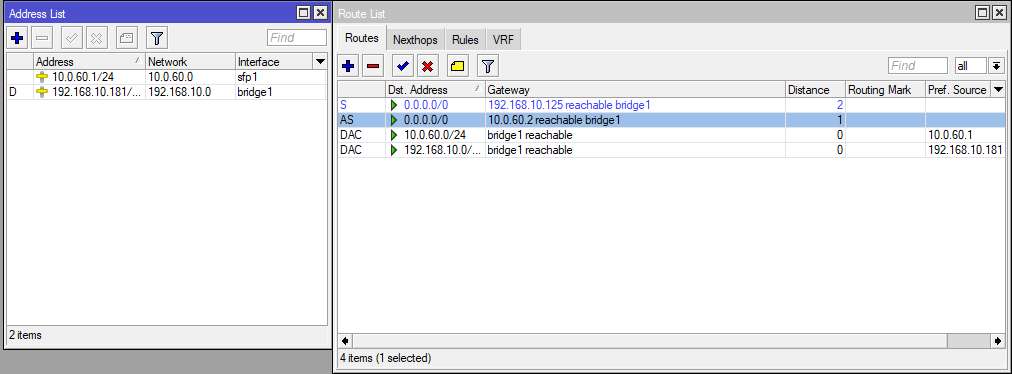Select active route via 10.0.60.2

[x=672, y=119]
